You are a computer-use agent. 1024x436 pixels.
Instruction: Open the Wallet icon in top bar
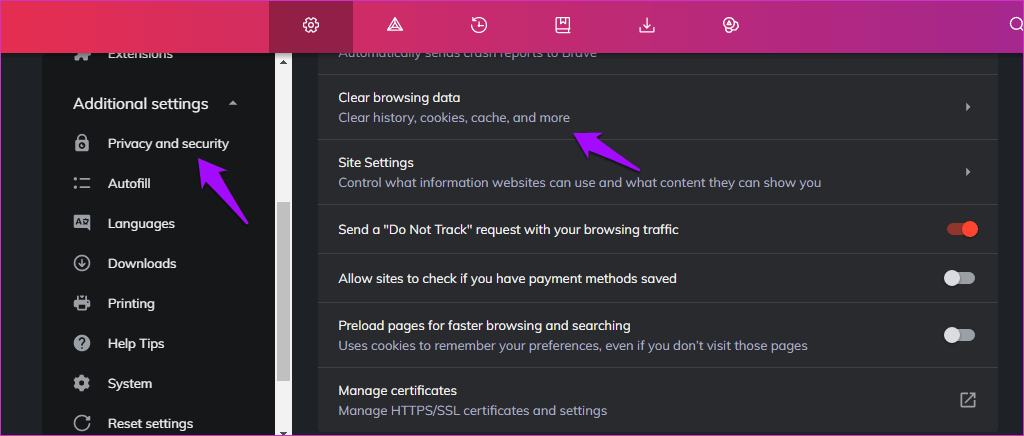pyautogui.click(x=730, y=26)
